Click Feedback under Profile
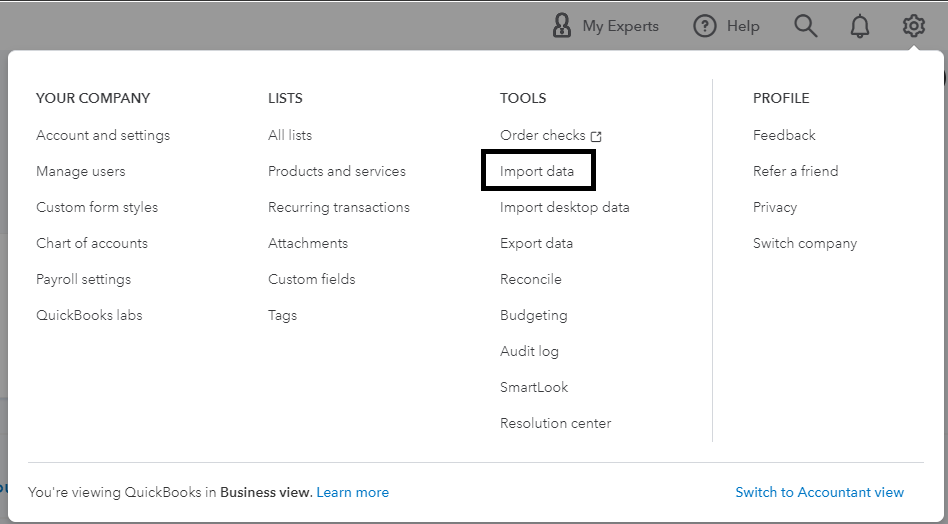Screen dimensions: 948x524 [x=784, y=135]
